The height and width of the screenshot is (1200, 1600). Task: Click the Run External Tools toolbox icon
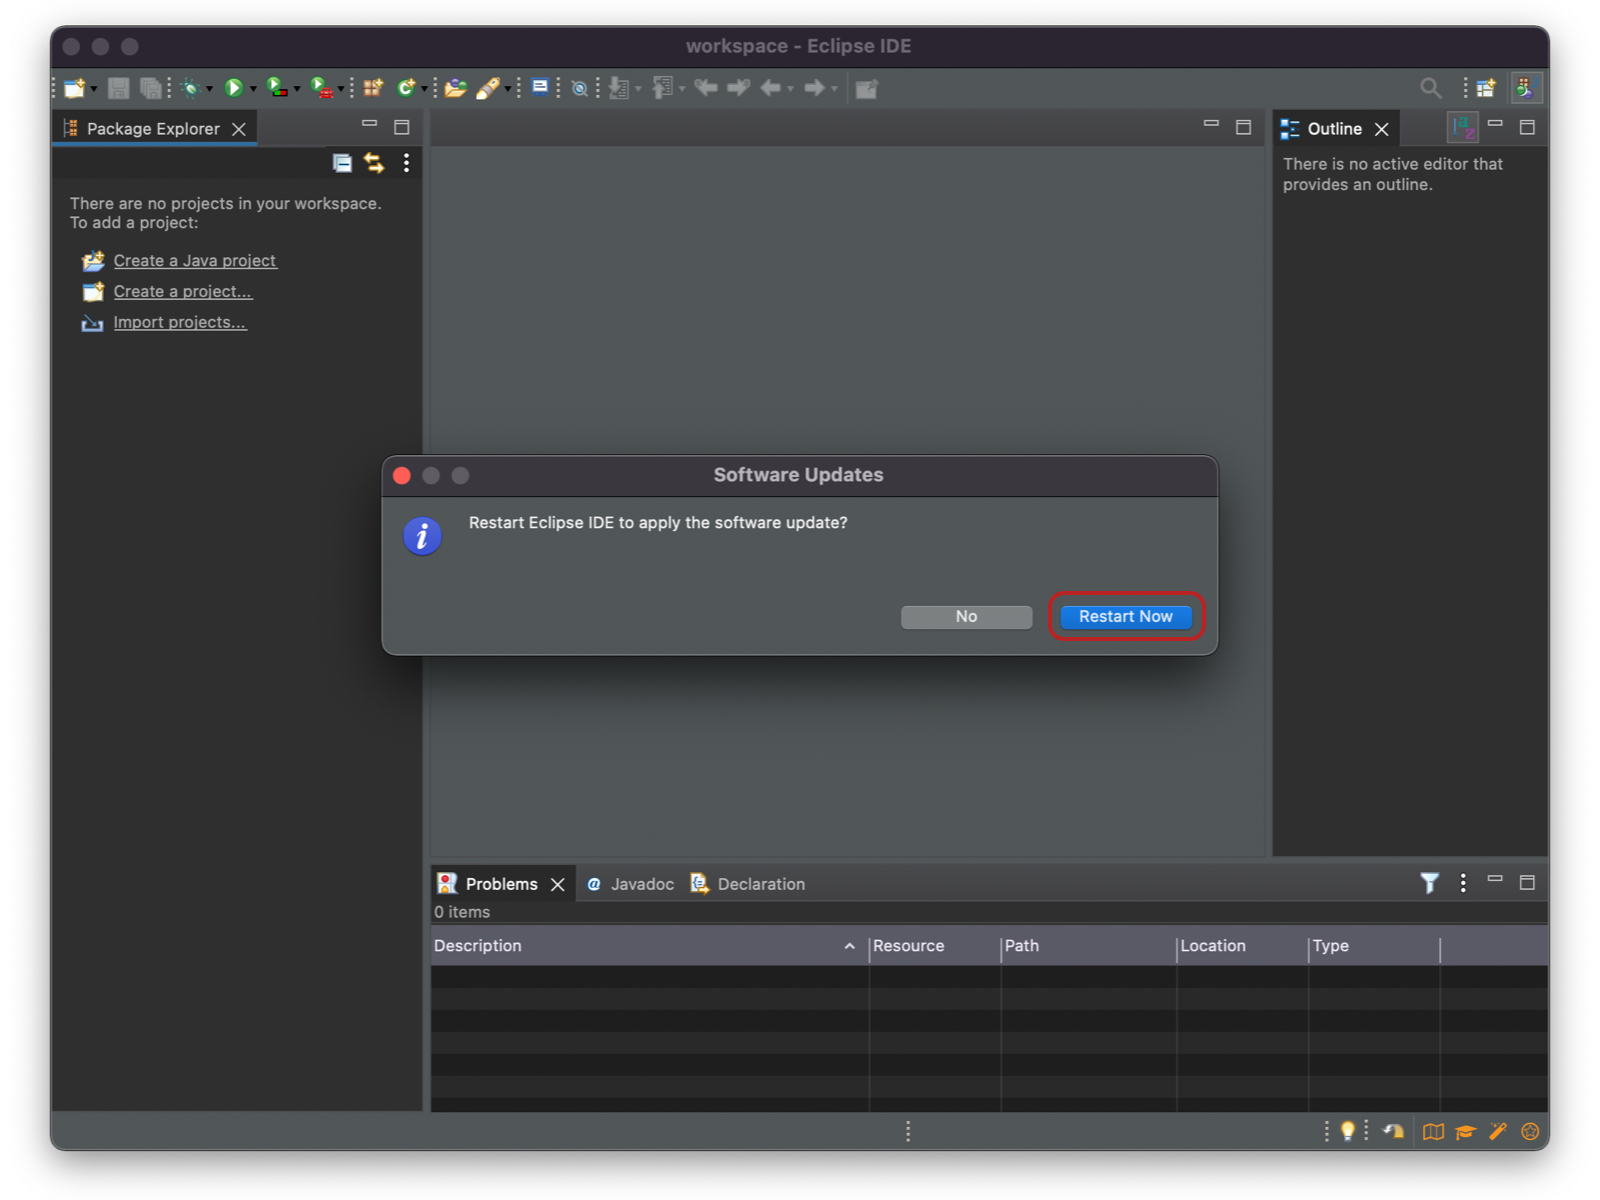(x=321, y=88)
